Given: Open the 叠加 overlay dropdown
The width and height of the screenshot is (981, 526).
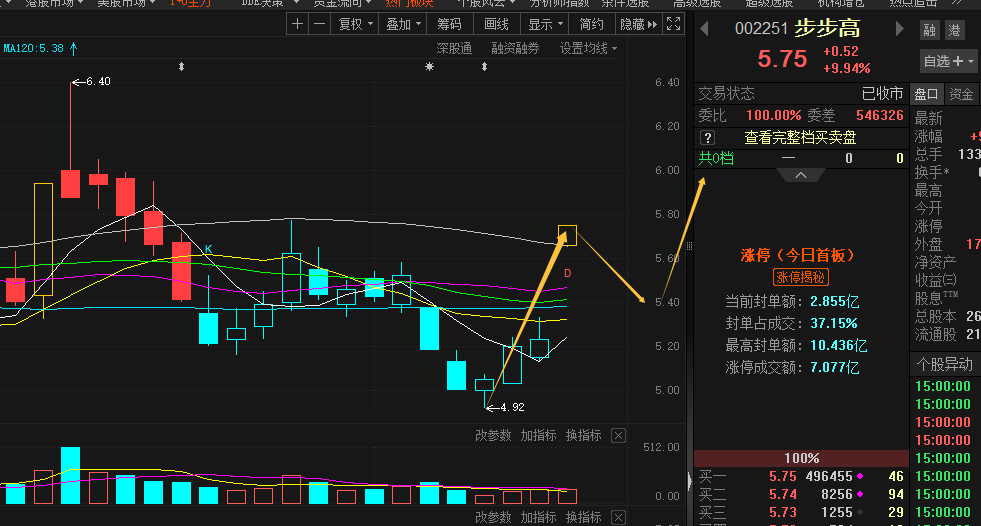Looking at the screenshot, I should 402,24.
